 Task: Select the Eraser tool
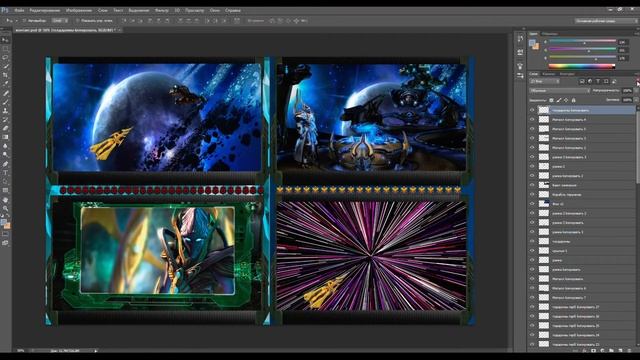(5, 128)
